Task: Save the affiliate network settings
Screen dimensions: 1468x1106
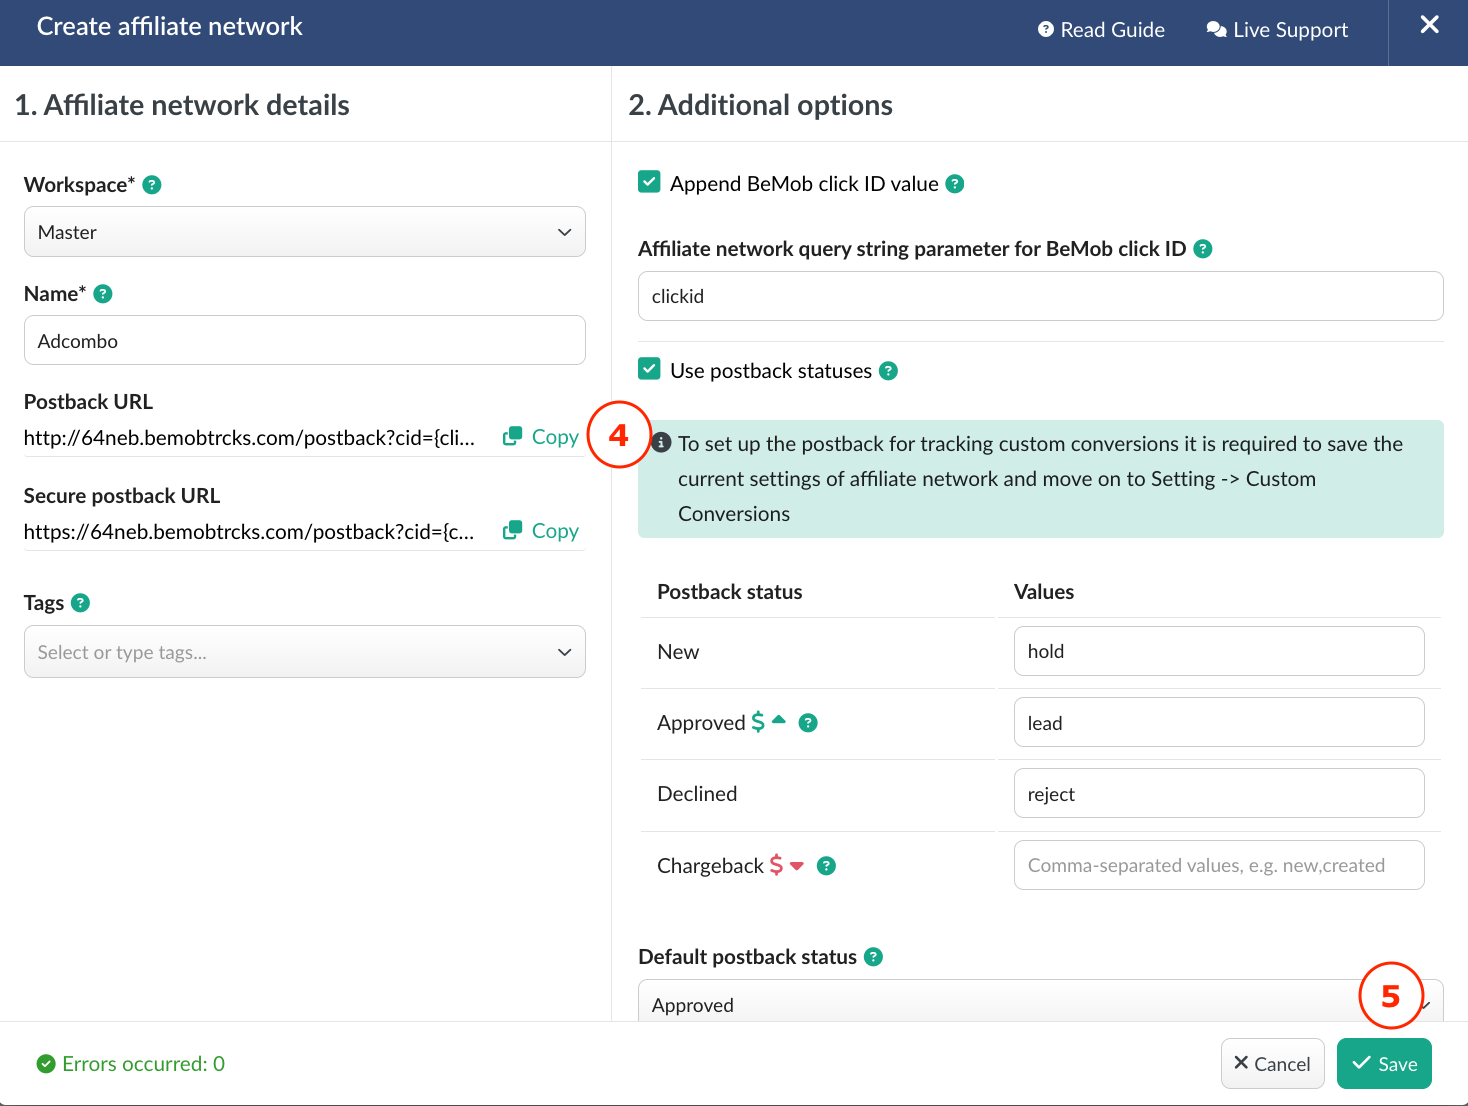Action: point(1384,1064)
